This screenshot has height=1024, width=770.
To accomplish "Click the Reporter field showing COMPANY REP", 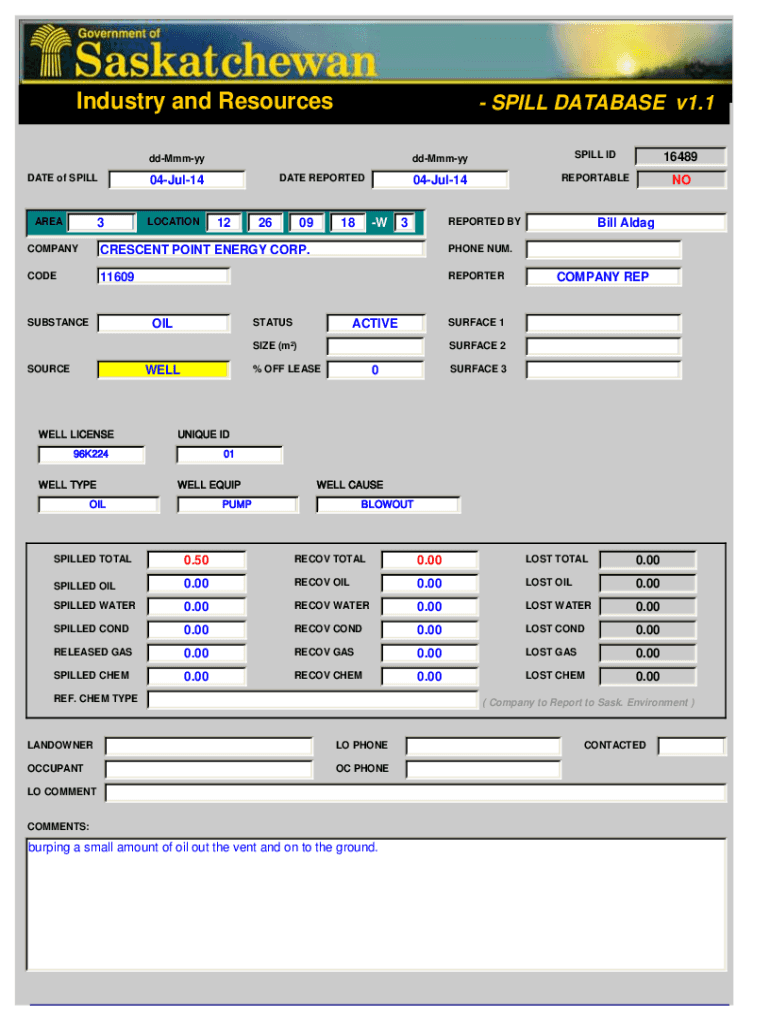I will pos(603,277).
